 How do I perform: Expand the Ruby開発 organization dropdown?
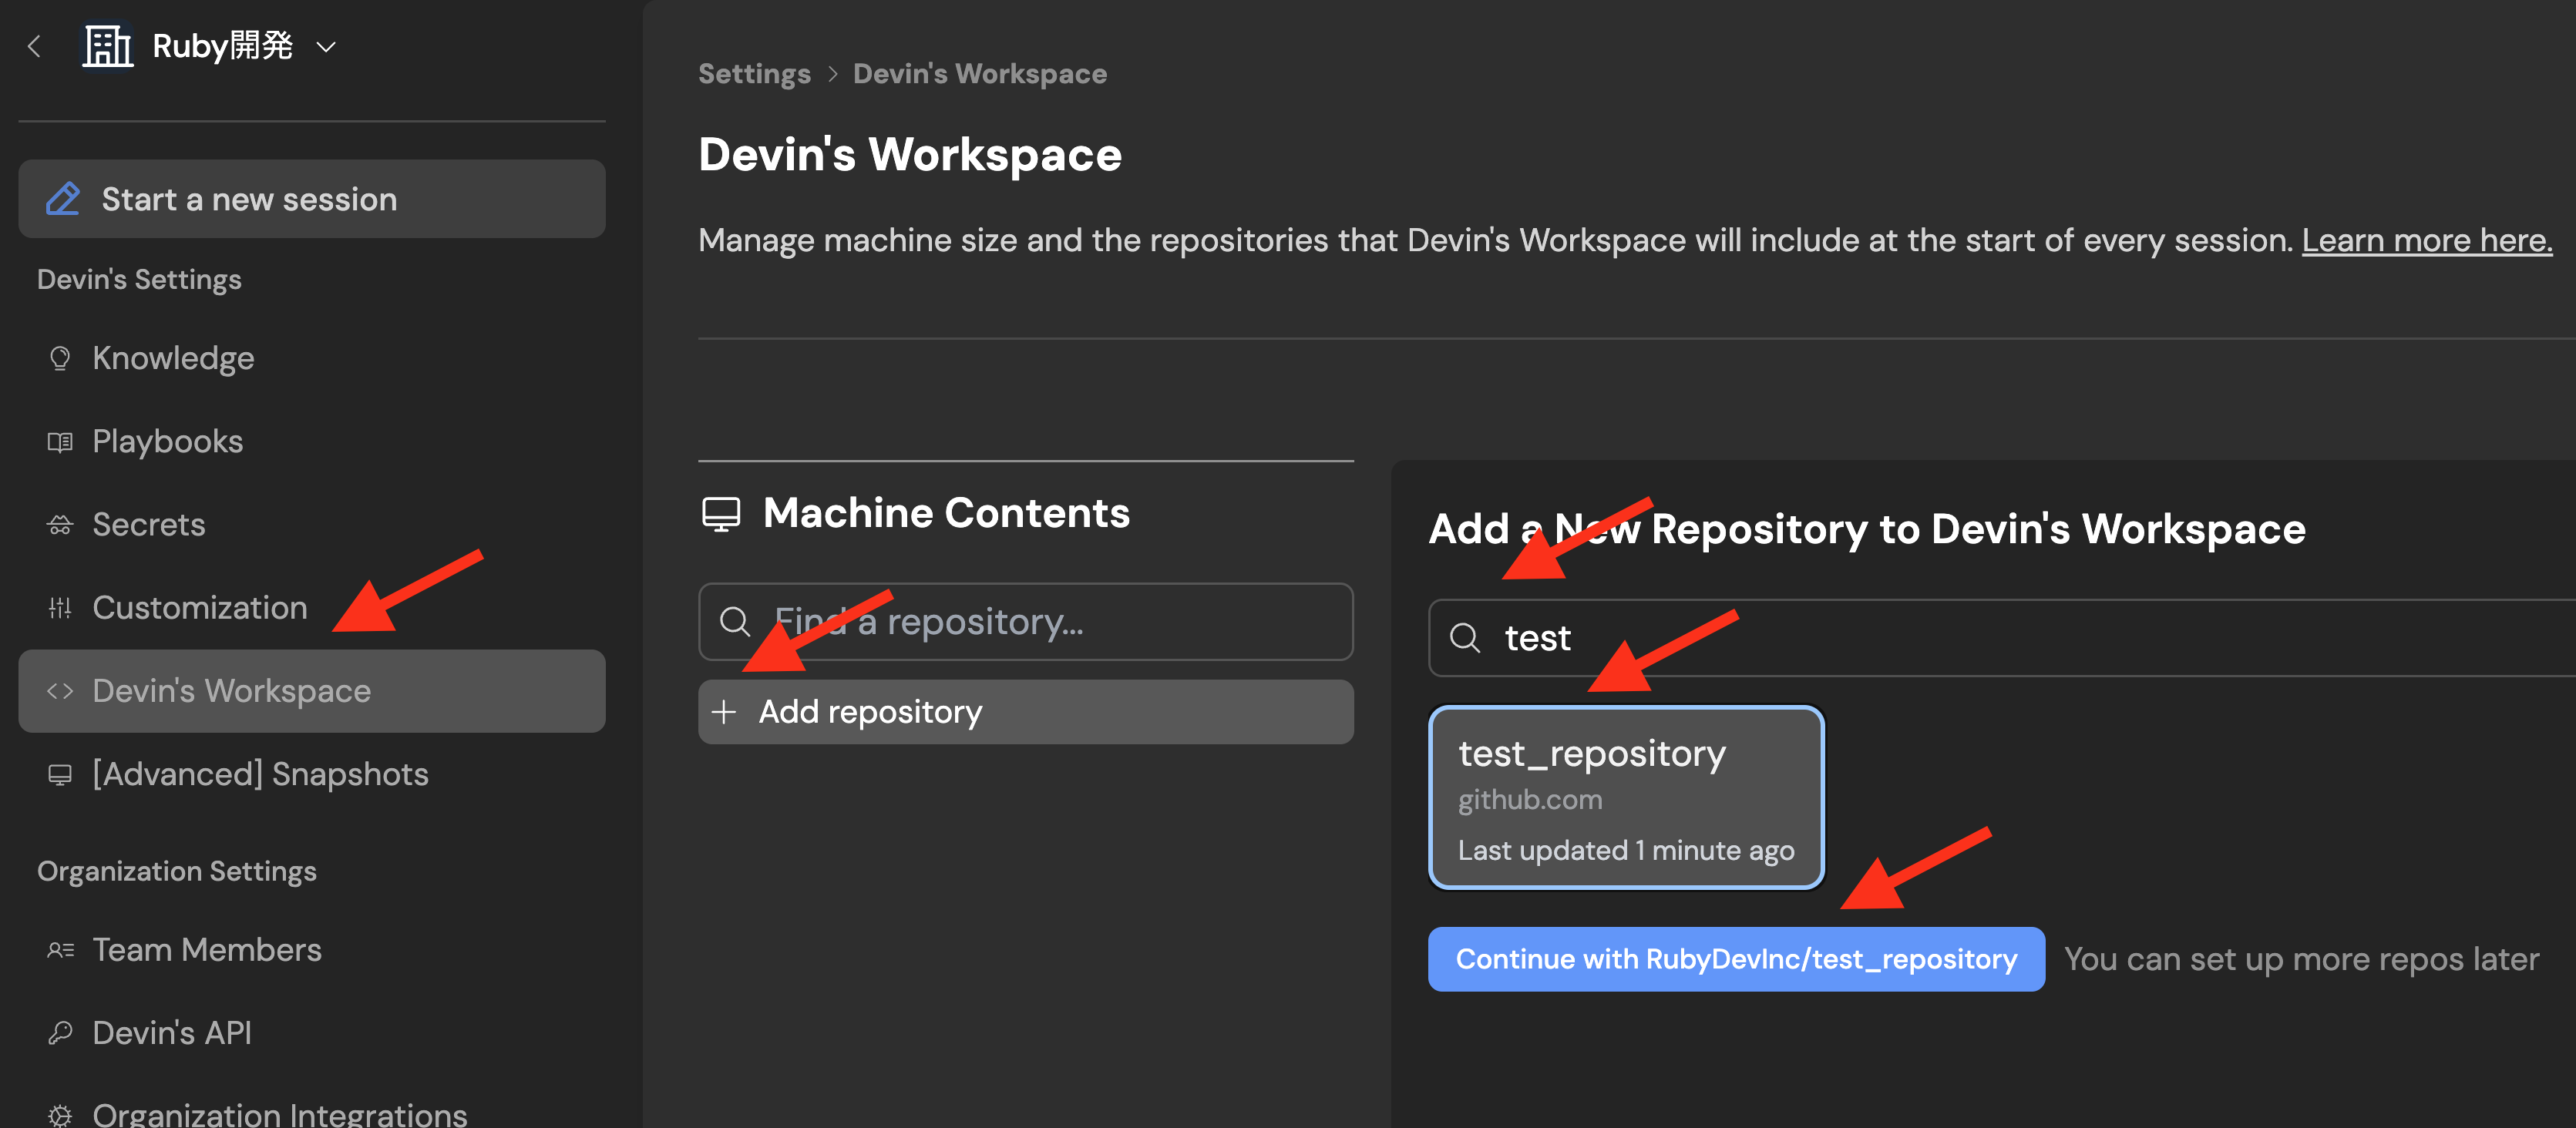325,47
